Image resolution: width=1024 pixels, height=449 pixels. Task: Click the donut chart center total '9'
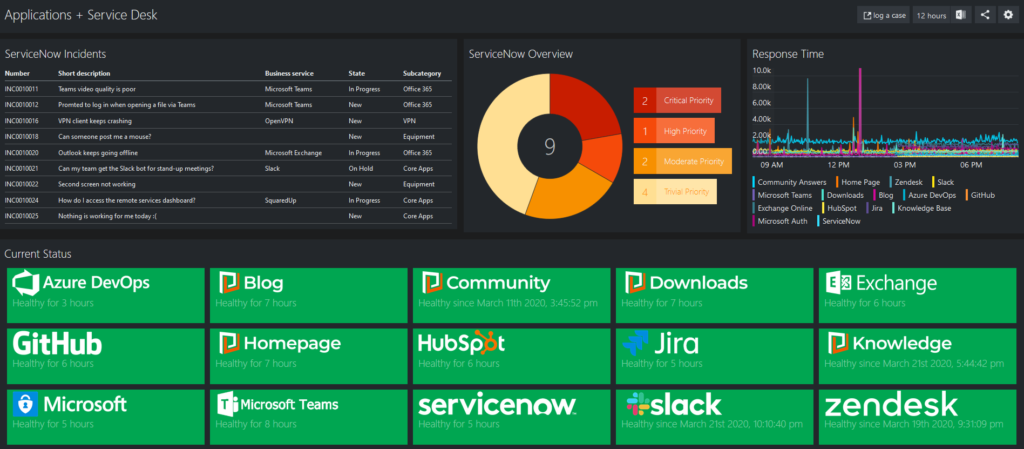(550, 147)
